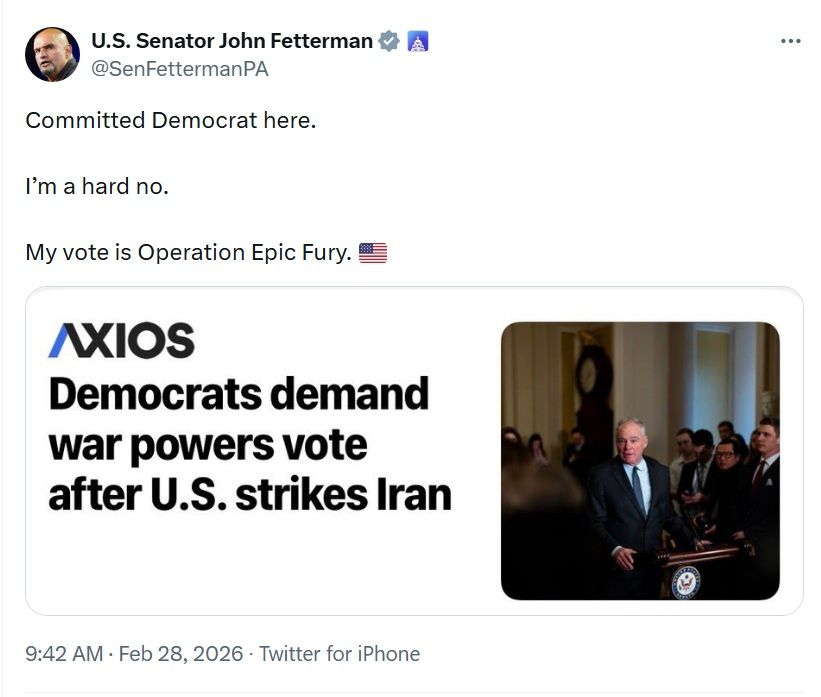
Task: Select the "I'm a hard no." line
Action: tap(97, 186)
